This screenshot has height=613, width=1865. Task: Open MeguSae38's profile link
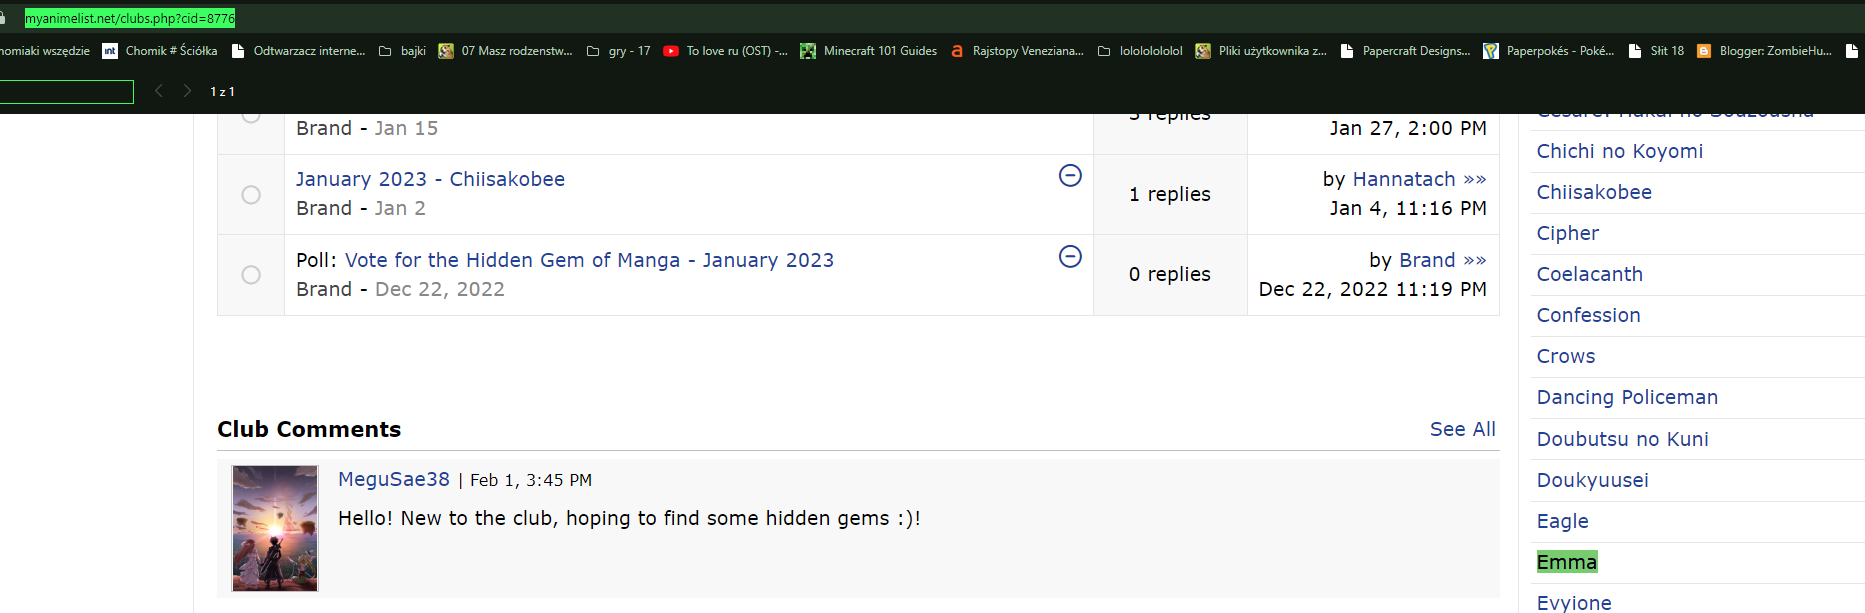coord(394,479)
